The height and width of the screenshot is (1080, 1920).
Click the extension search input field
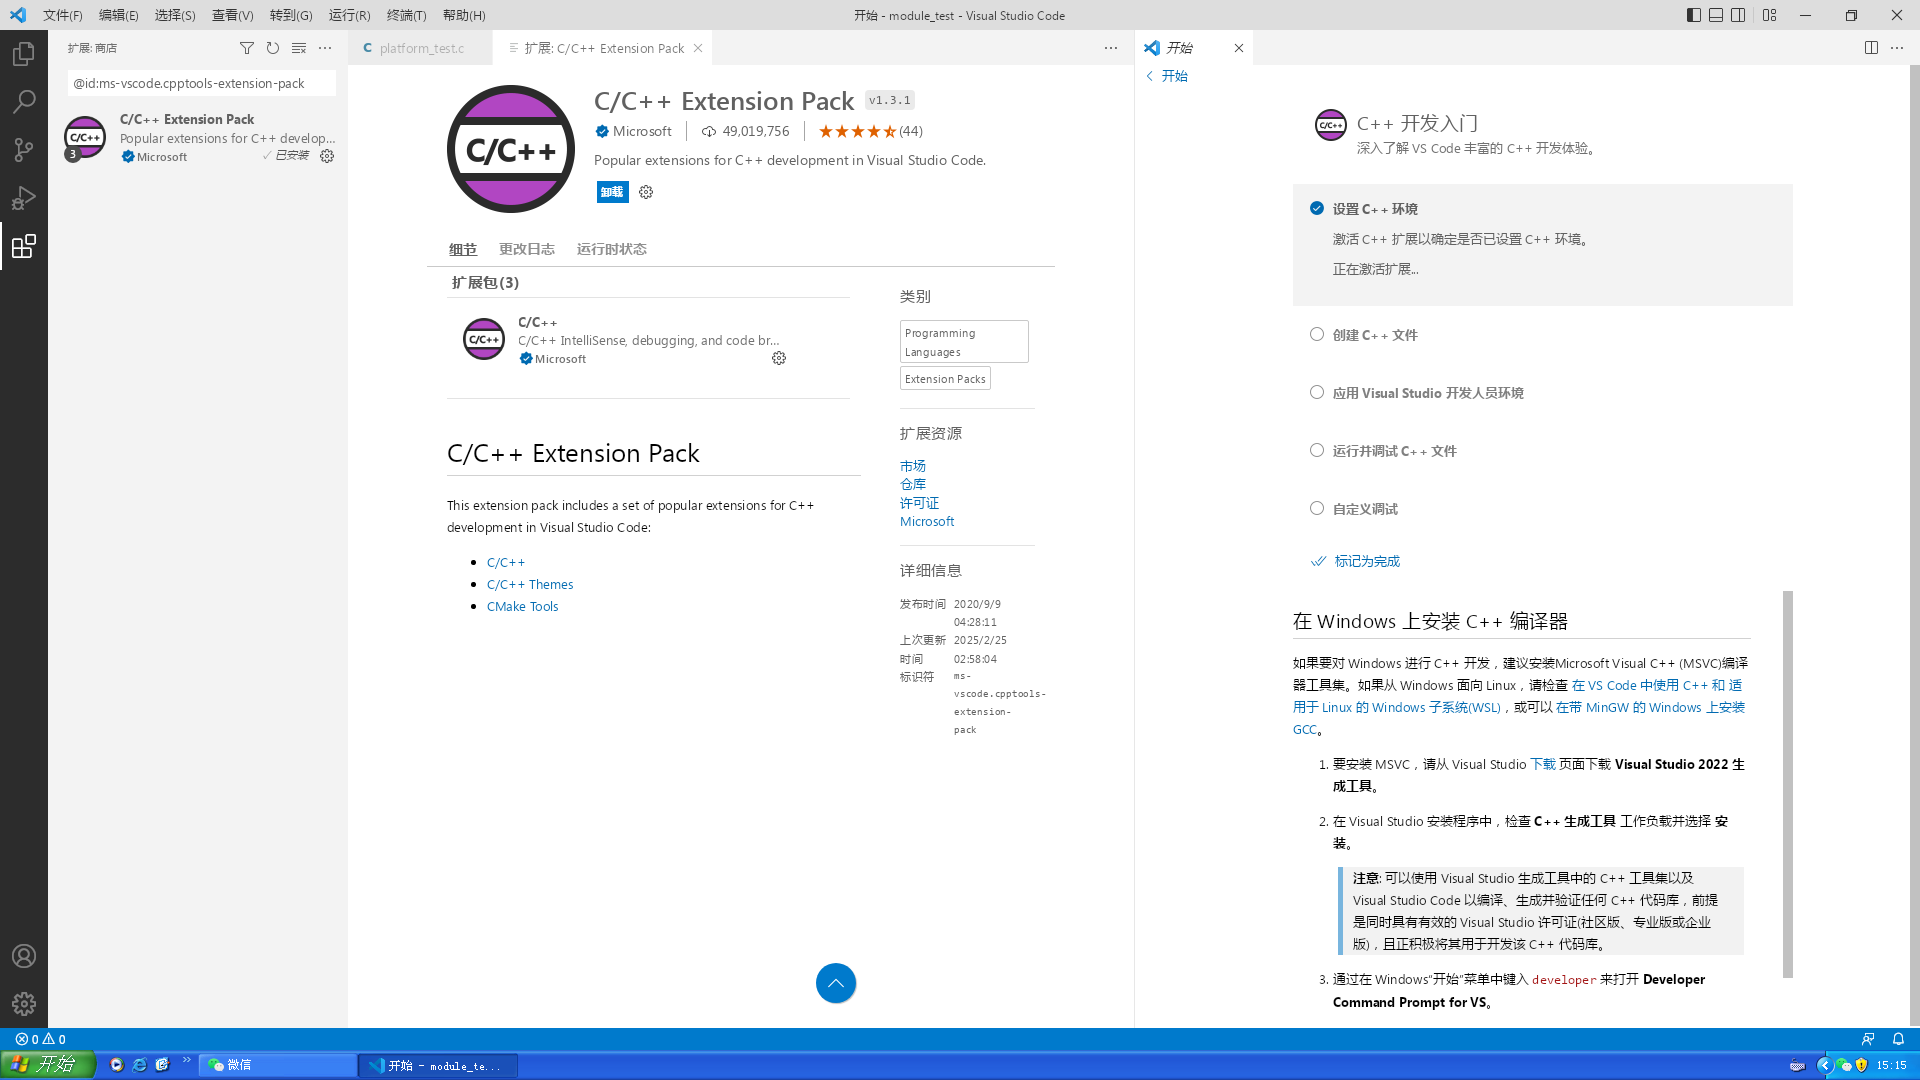pos(200,84)
